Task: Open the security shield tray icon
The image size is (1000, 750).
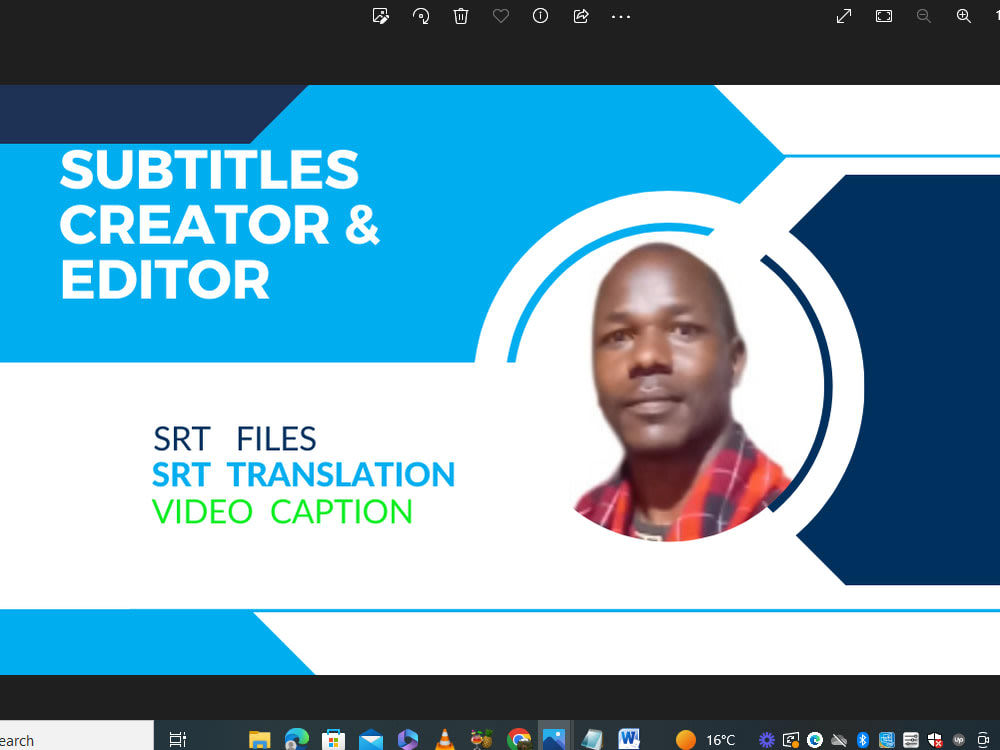Action: (935, 740)
